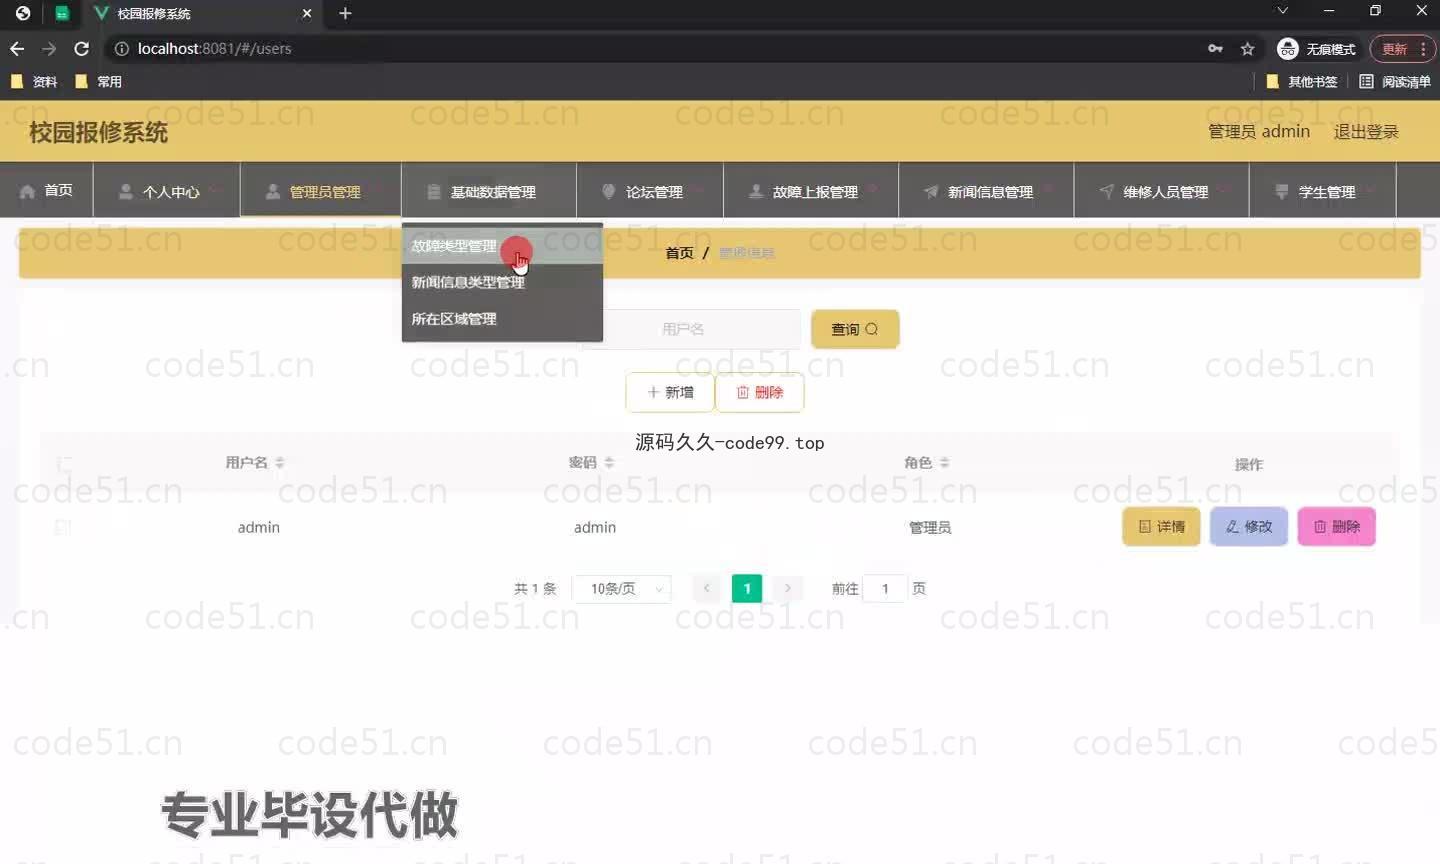Go to 首页 in the nav bar
This screenshot has width=1440, height=864.
click(x=46, y=190)
